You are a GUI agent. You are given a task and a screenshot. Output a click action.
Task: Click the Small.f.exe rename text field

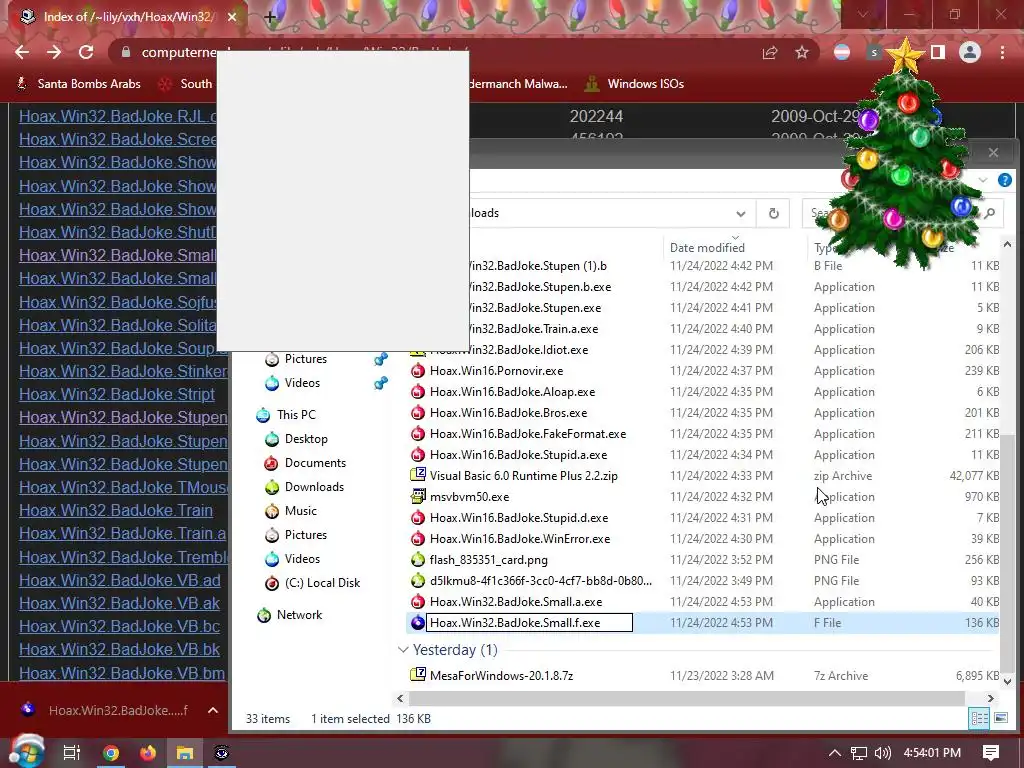pos(530,623)
